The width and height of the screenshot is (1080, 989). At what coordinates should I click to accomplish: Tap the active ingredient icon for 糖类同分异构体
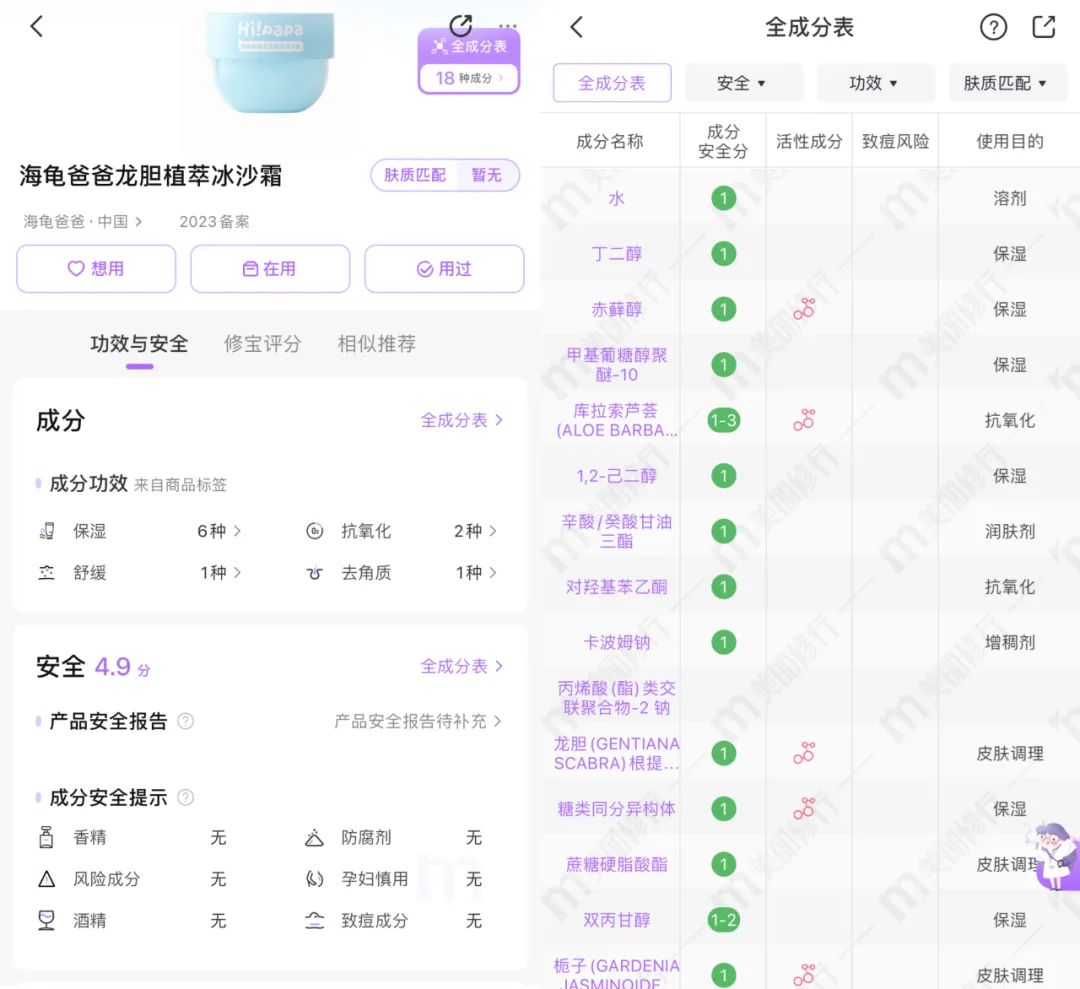(804, 809)
